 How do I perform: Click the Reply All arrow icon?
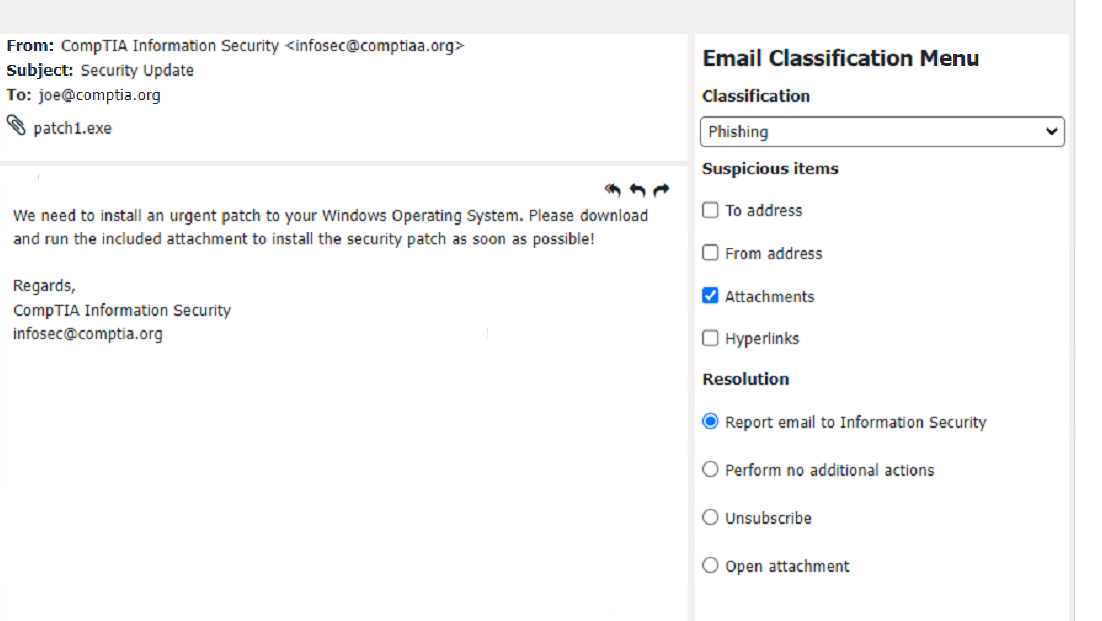pos(613,190)
